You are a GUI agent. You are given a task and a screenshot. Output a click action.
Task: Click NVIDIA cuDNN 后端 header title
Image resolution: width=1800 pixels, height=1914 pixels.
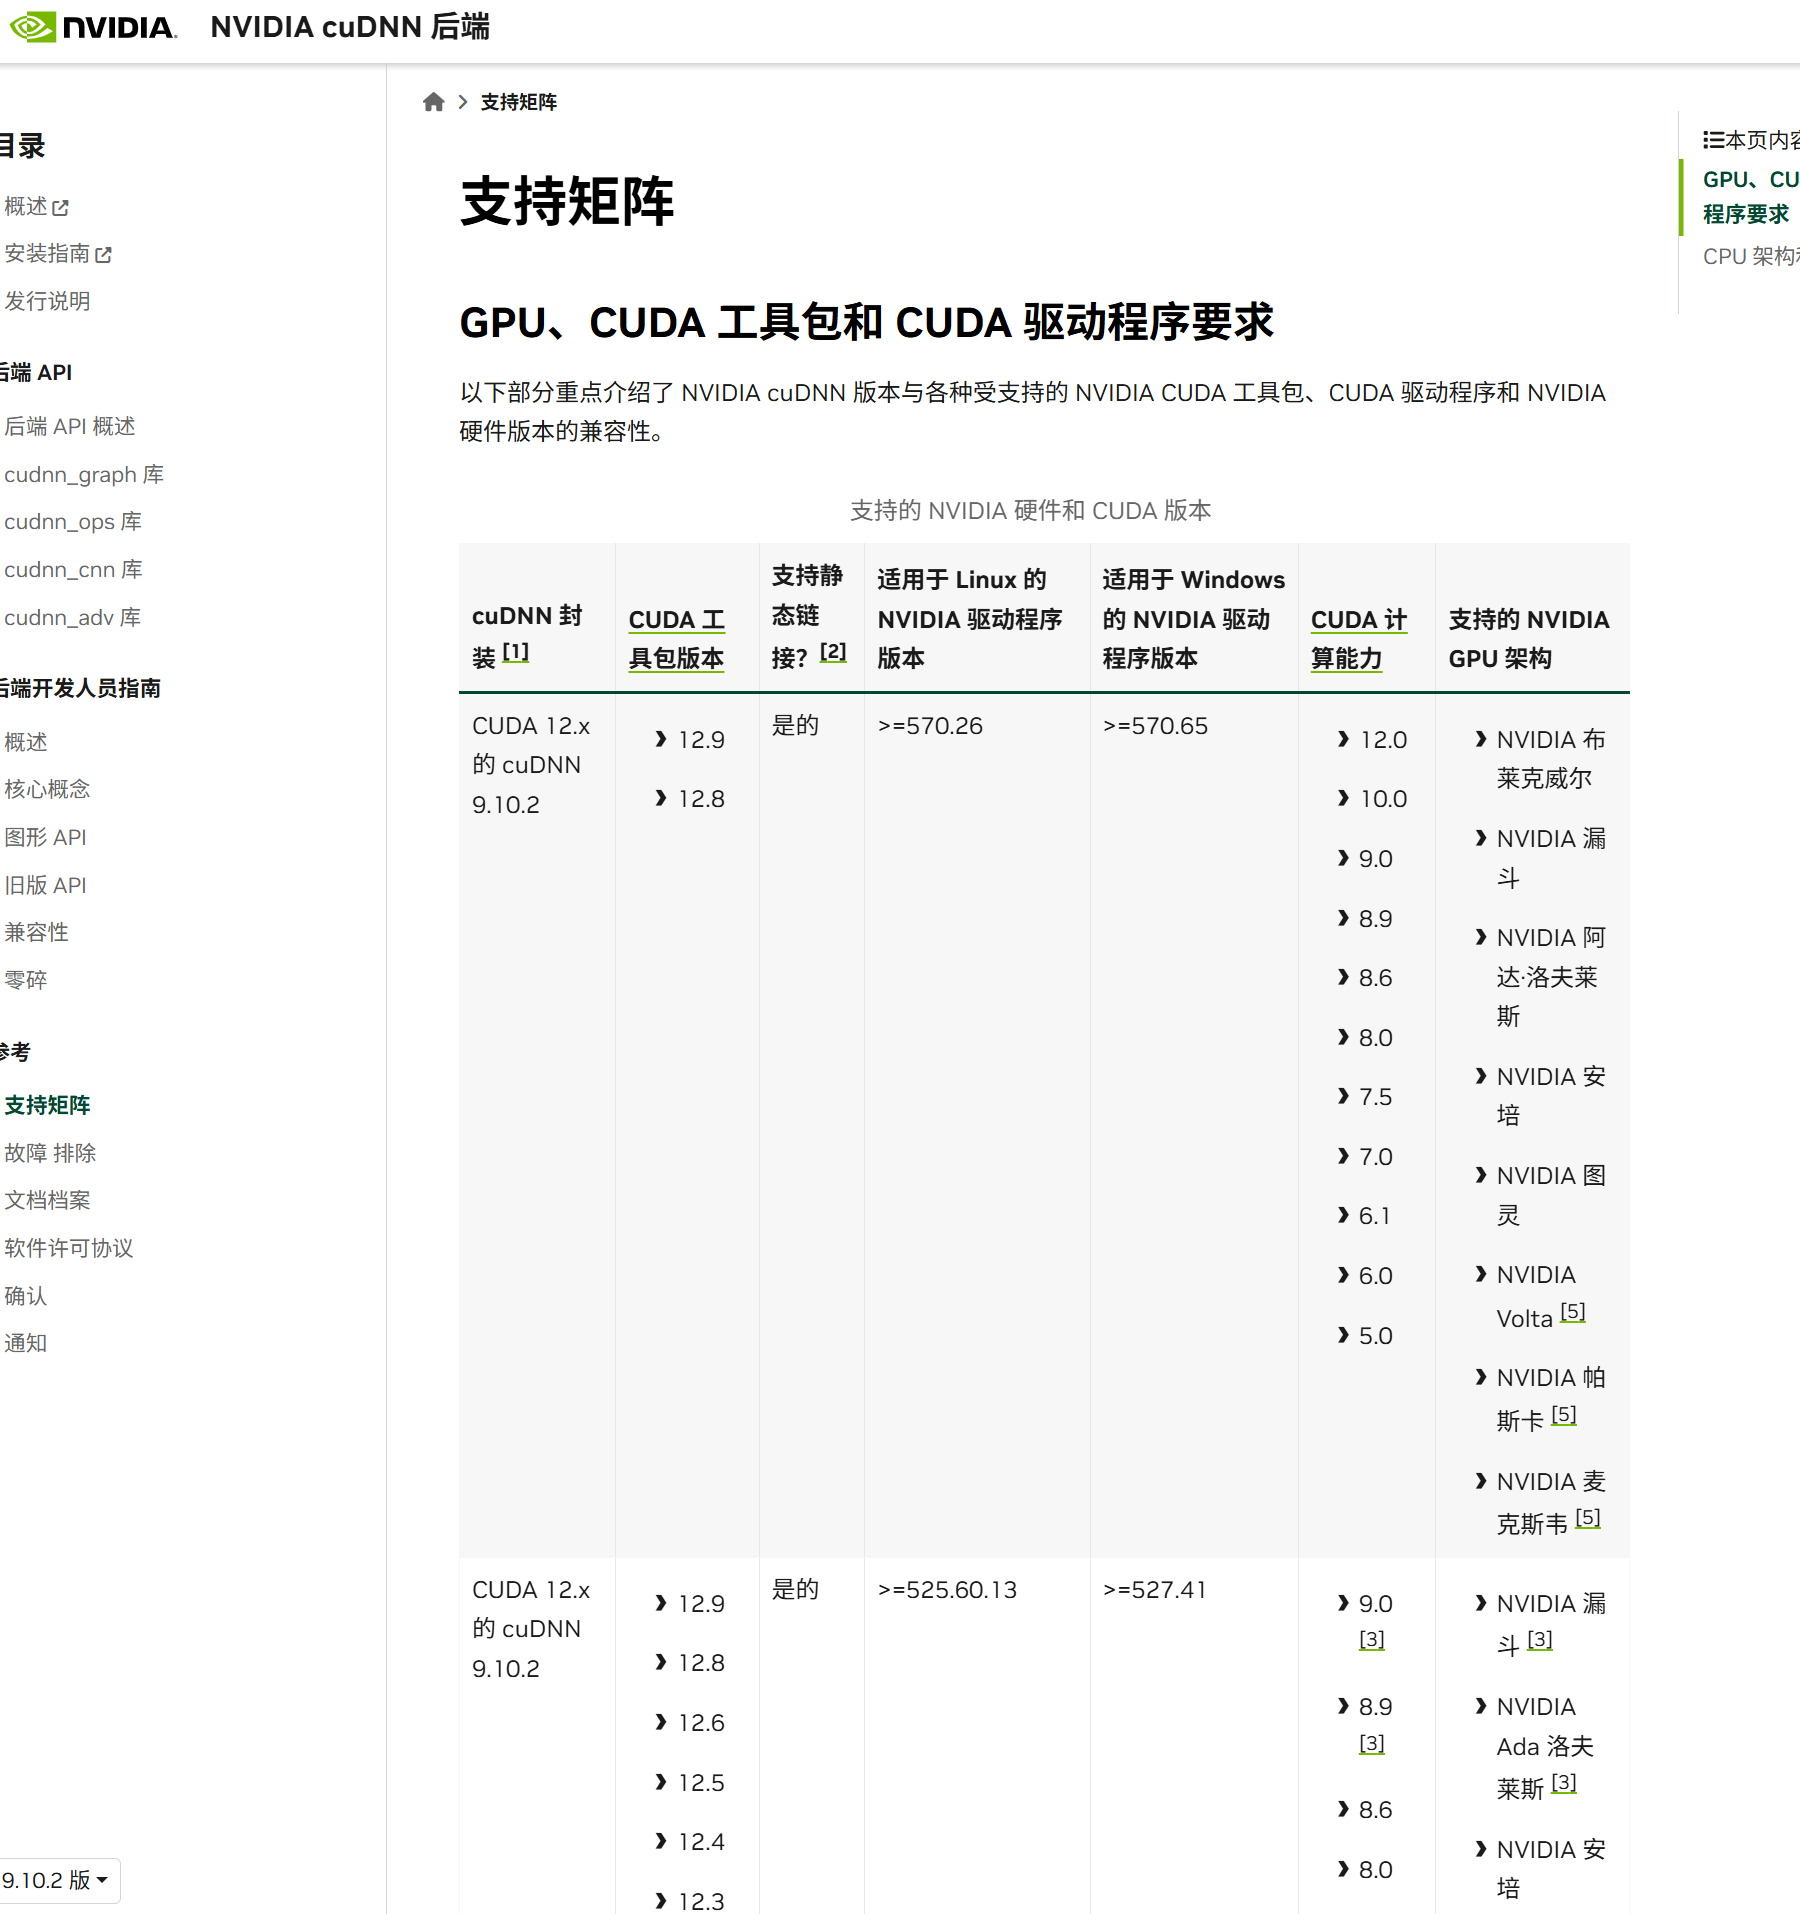tap(350, 27)
